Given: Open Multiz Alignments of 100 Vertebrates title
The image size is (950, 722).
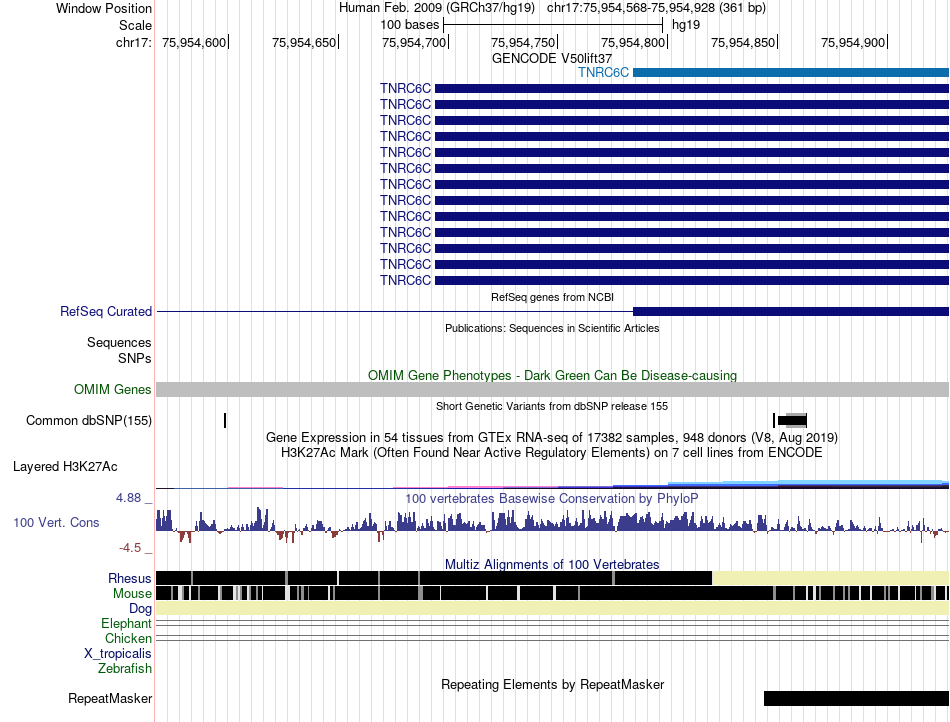Looking at the screenshot, I should click(x=552, y=565).
